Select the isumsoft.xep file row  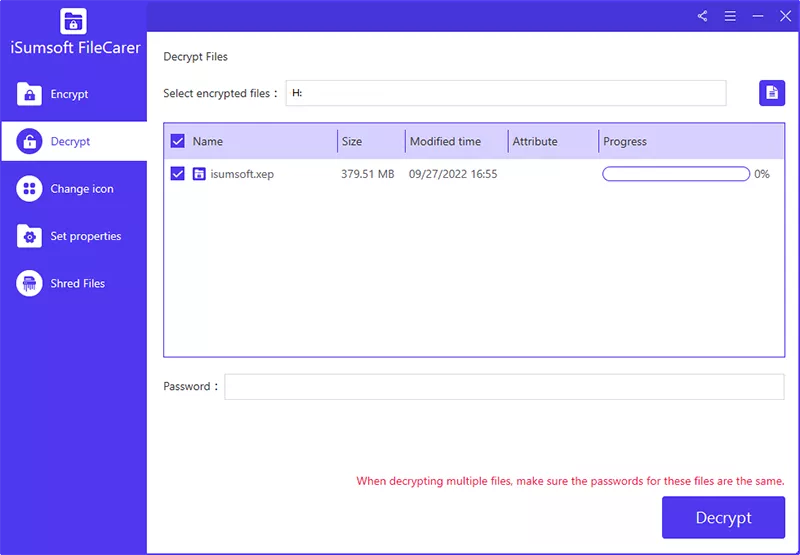tap(242, 174)
